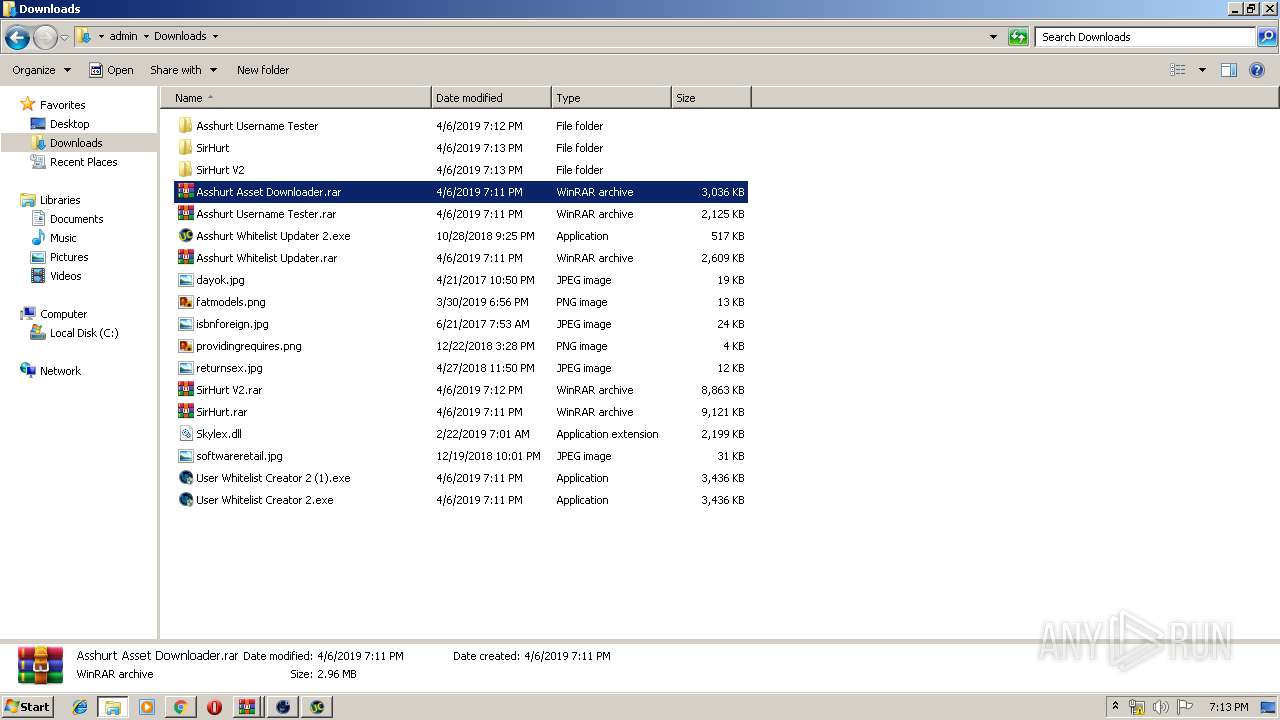Show hidden tray icons arrow

click(1115, 707)
